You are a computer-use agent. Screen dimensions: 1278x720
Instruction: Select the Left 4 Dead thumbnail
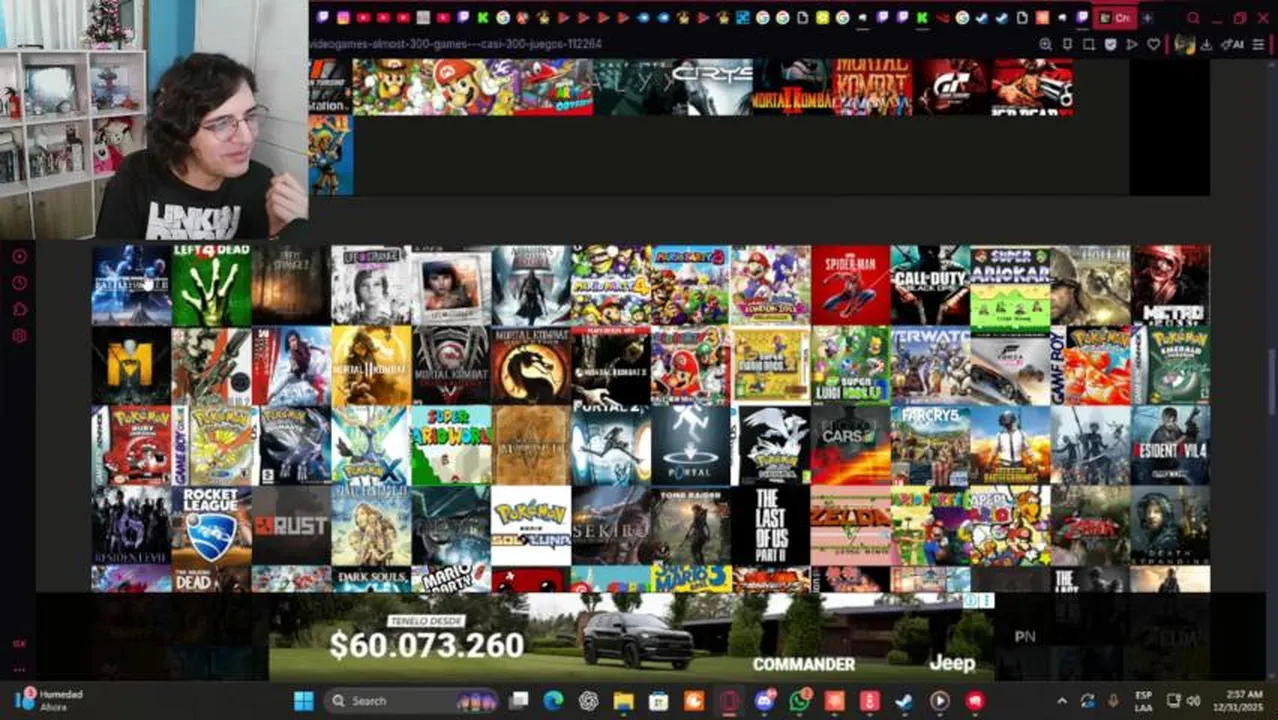tap(211, 286)
